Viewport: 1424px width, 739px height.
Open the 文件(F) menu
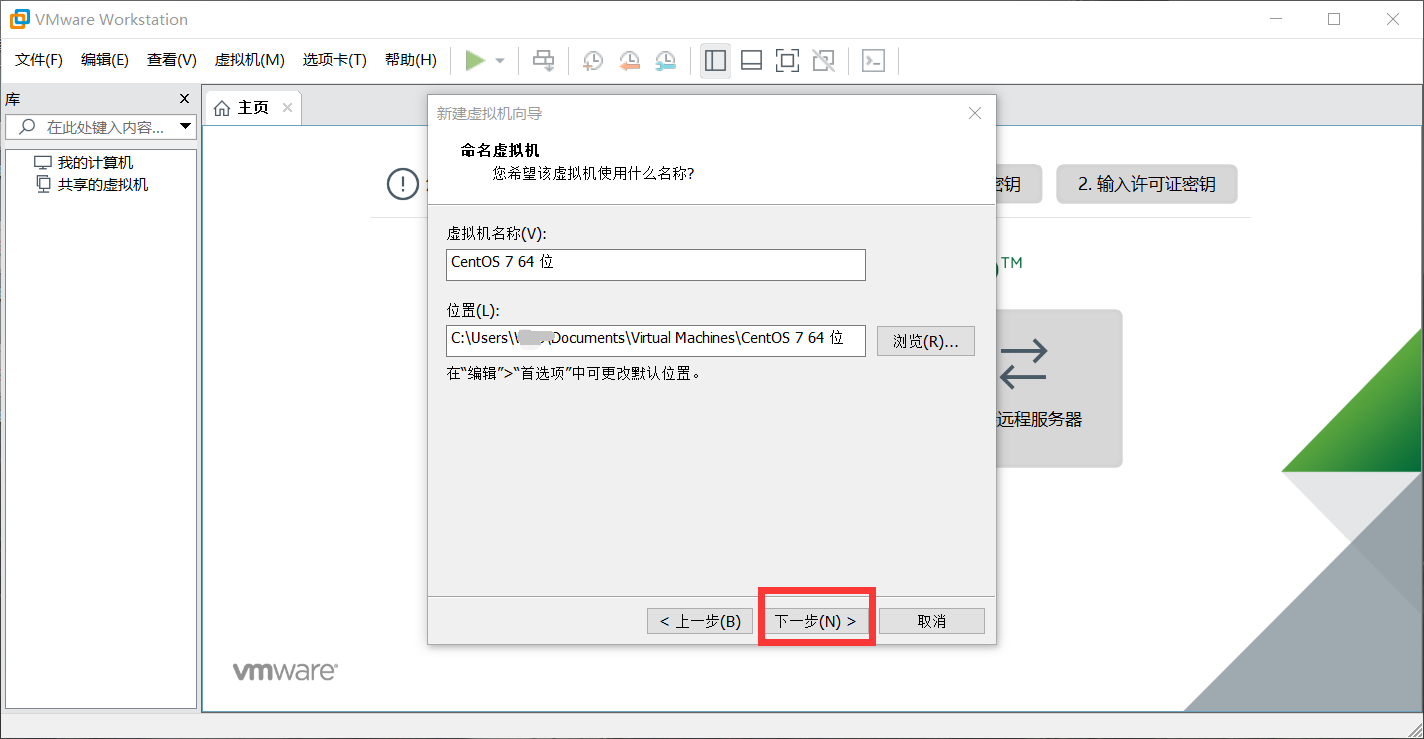pyautogui.click(x=39, y=60)
